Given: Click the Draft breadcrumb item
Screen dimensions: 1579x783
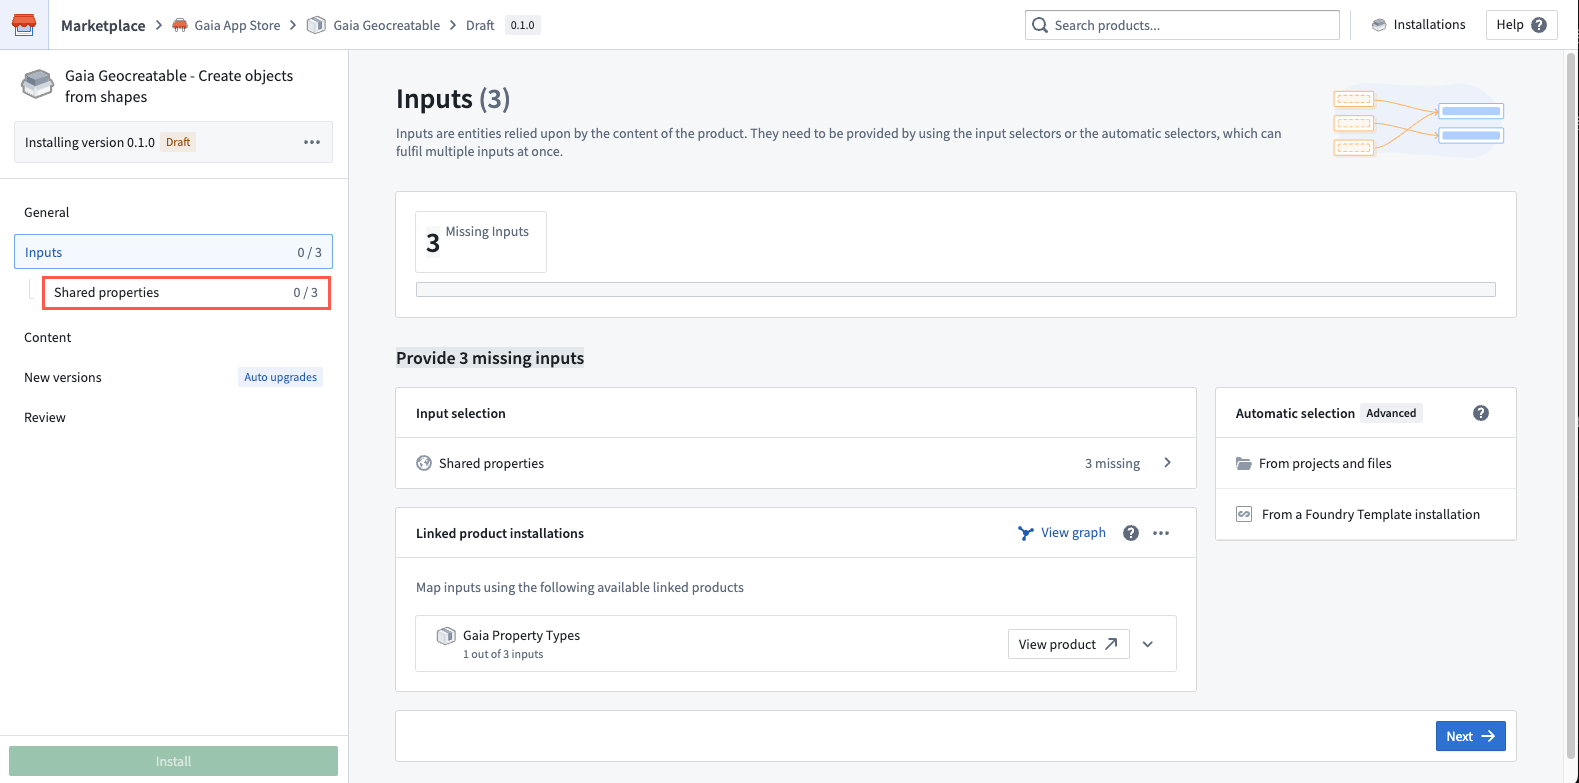Looking at the screenshot, I should pos(480,25).
